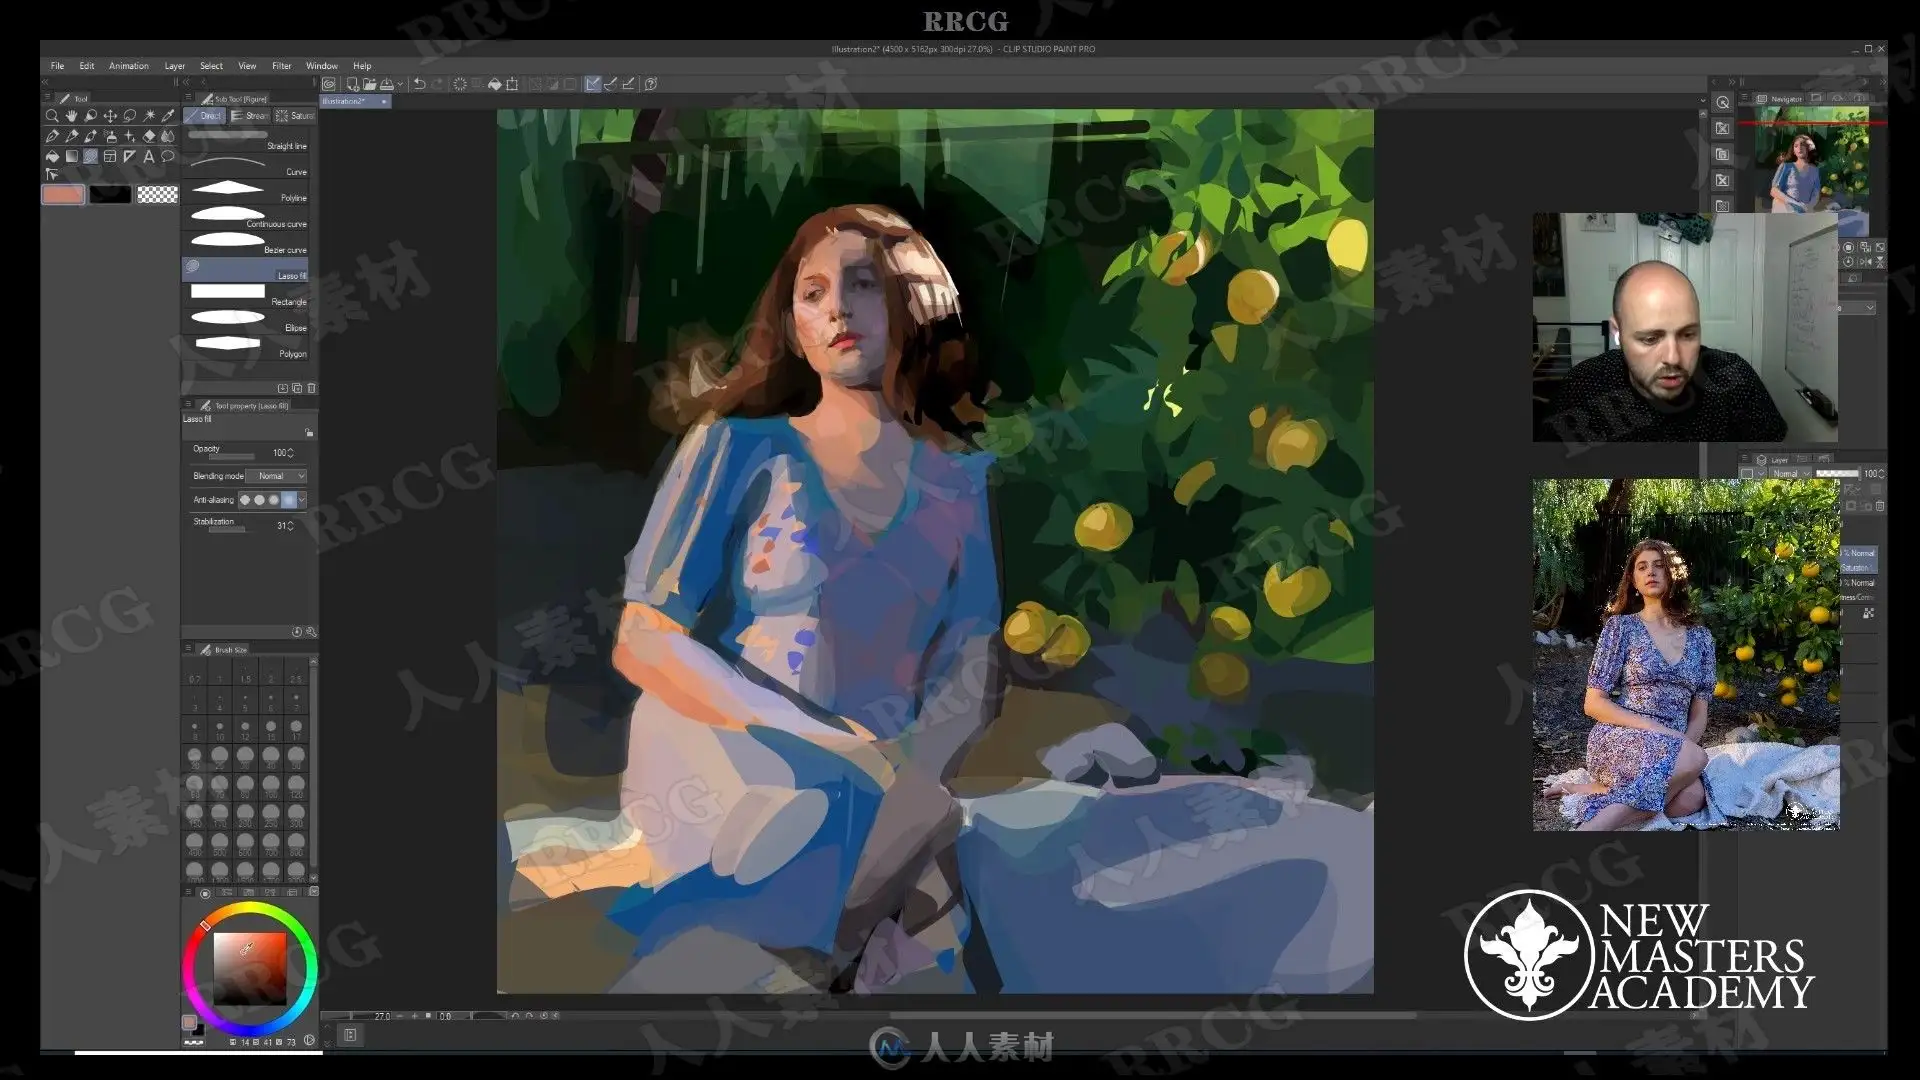Image resolution: width=1920 pixels, height=1080 pixels.
Task: Select the Pen tool
Action: (52, 136)
